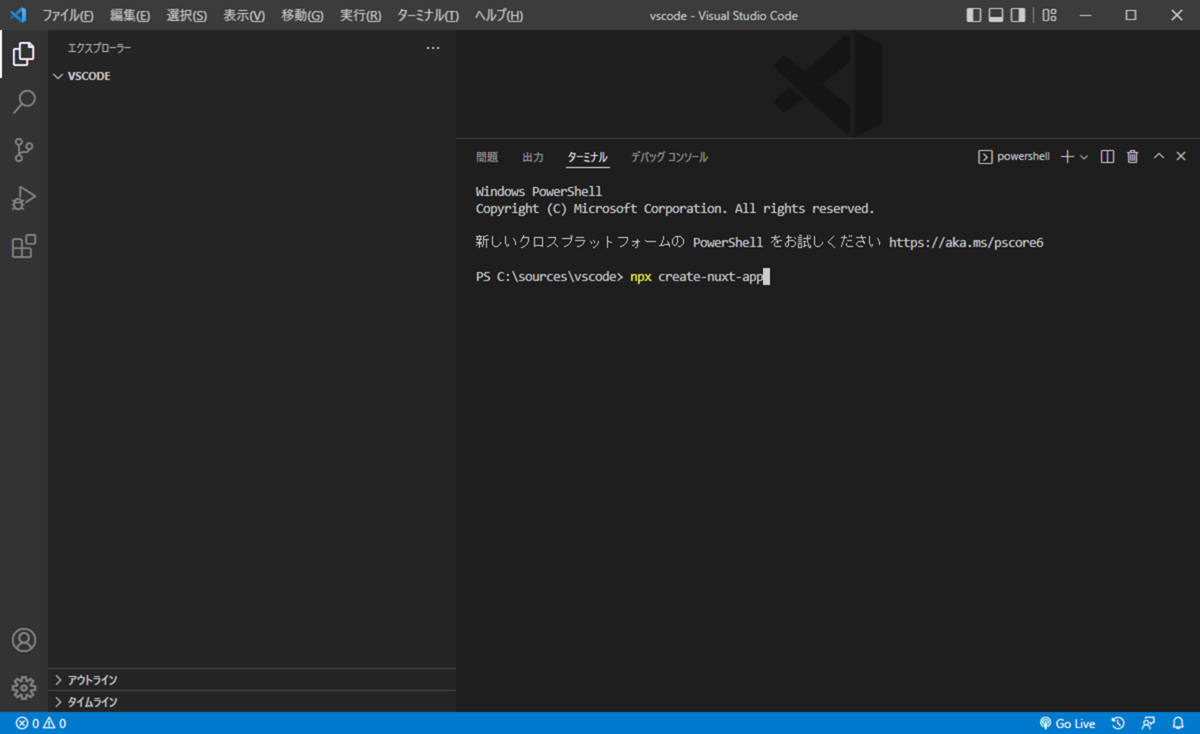
Task: Start Go Live server
Action: point(1067,723)
